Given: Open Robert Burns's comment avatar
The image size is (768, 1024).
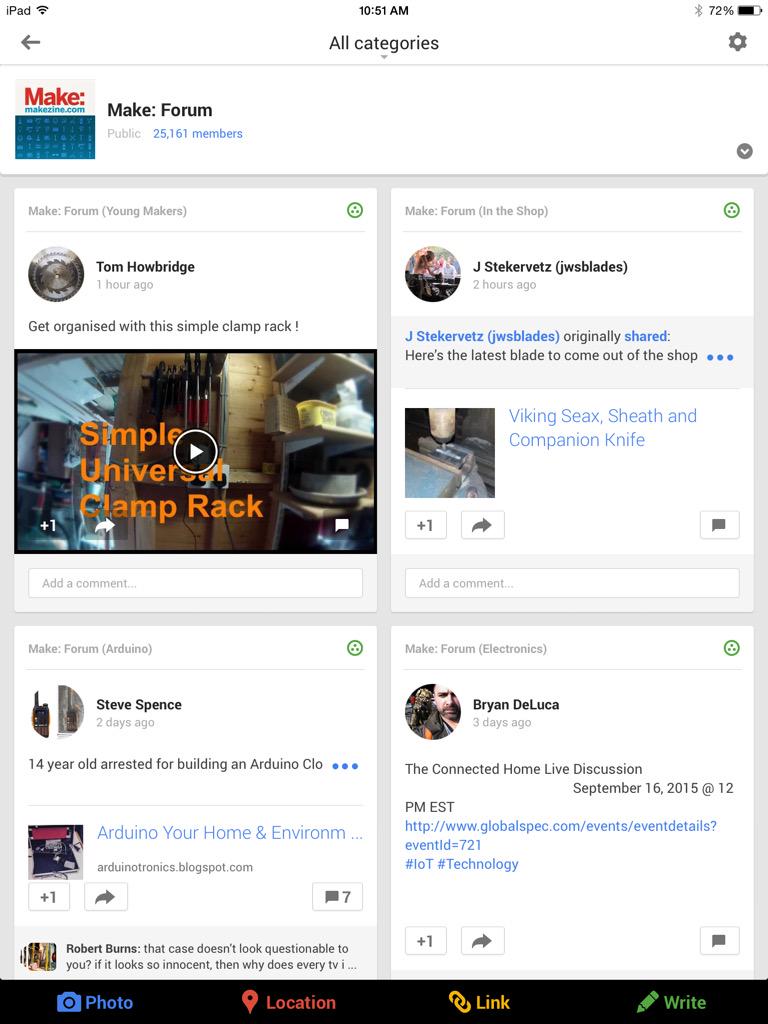Looking at the screenshot, I should (39, 957).
